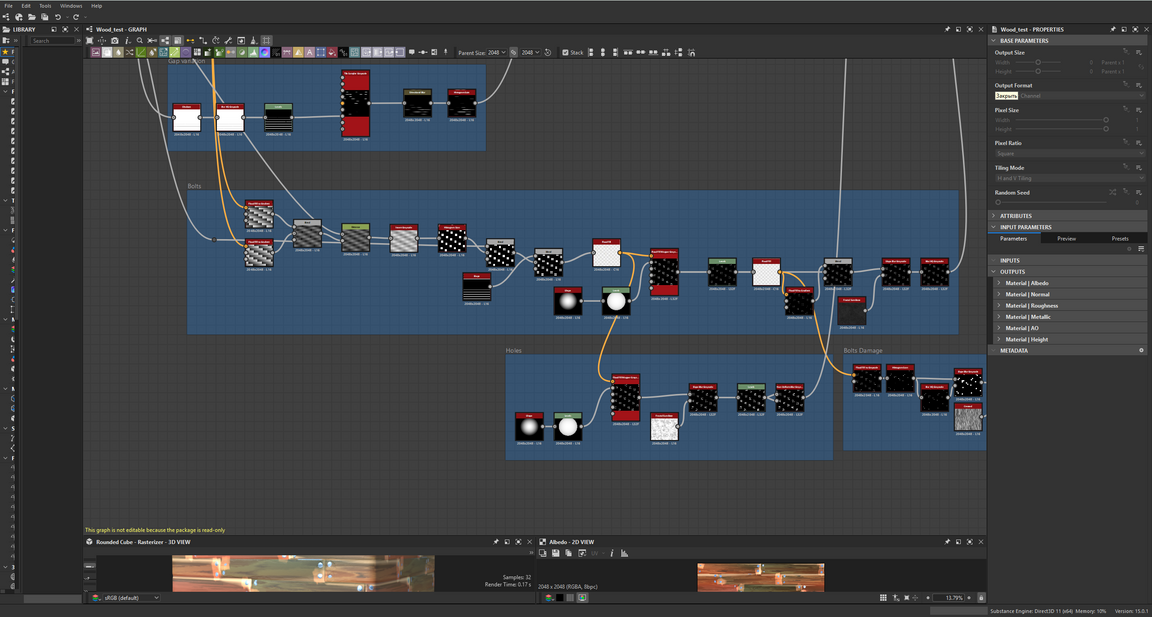Click the graph info icon
The width and height of the screenshot is (1152, 617).
pyautogui.click(x=127, y=41)
